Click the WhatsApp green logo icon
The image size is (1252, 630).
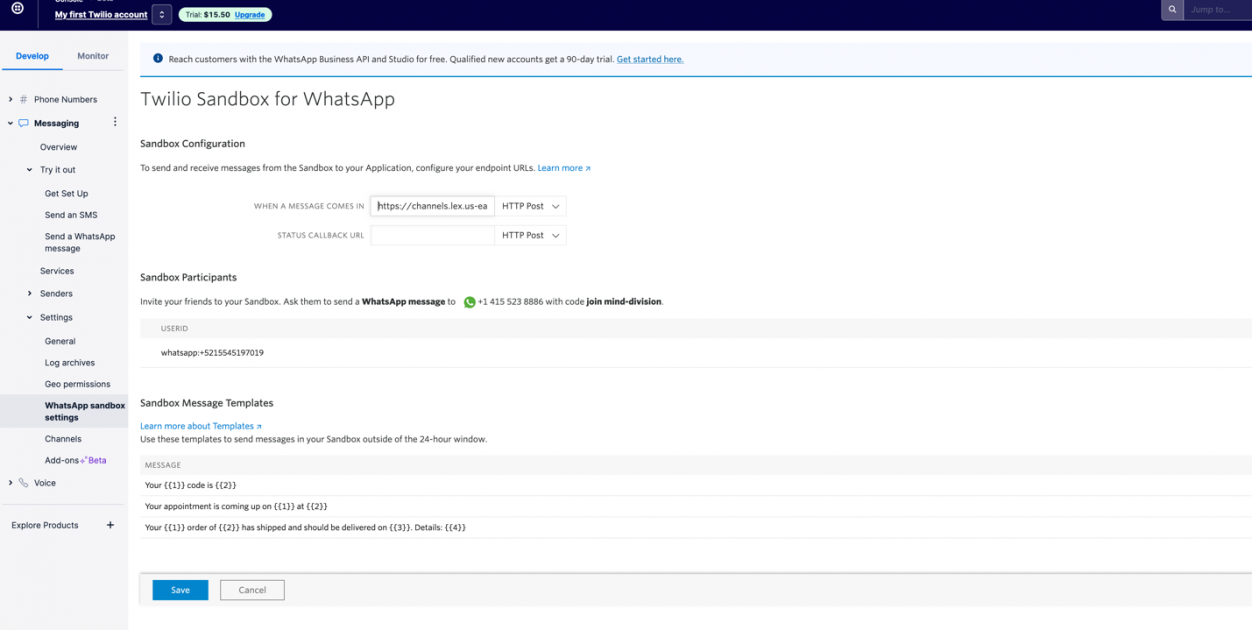click(x=469, y=302)
